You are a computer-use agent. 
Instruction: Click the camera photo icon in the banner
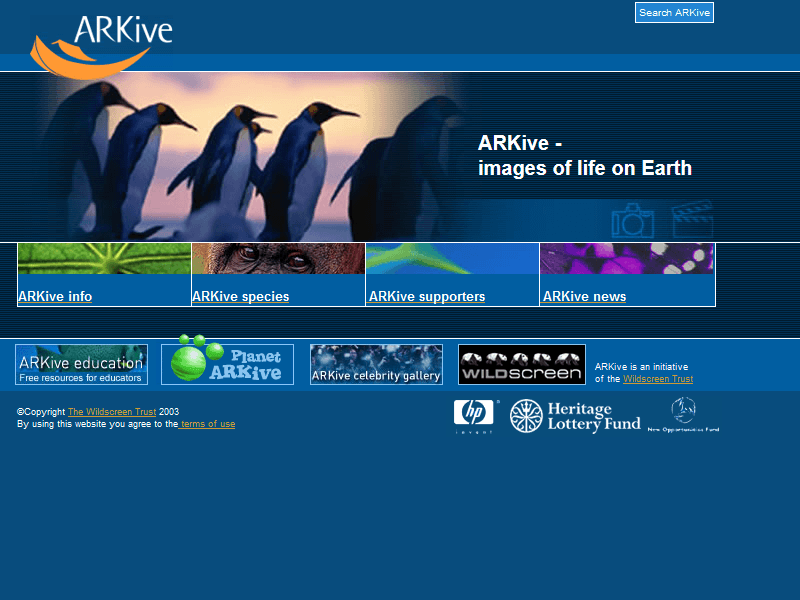tap(633, 221)
